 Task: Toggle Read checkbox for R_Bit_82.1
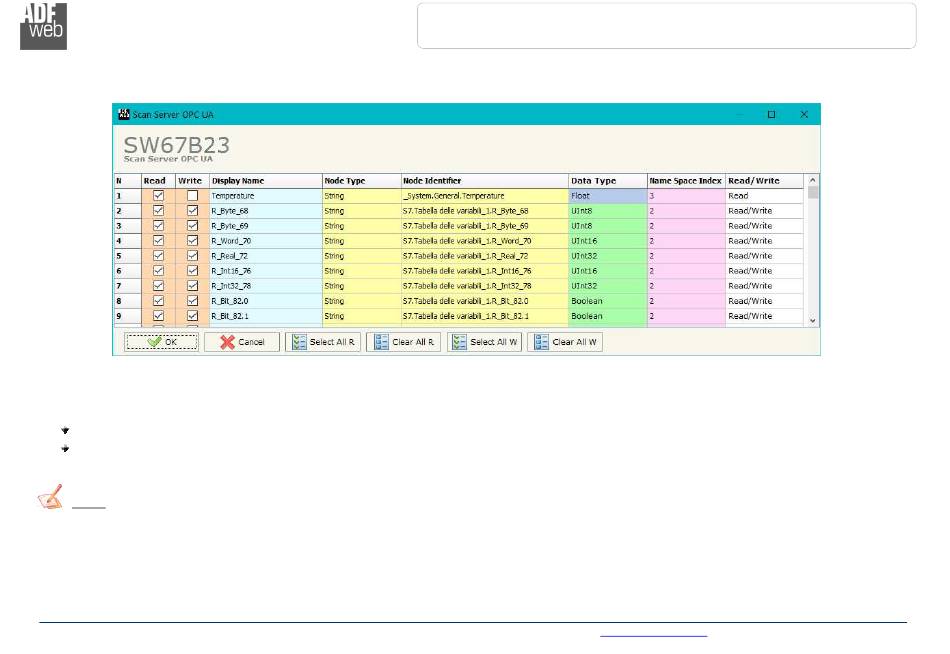(x=158, y=316)
